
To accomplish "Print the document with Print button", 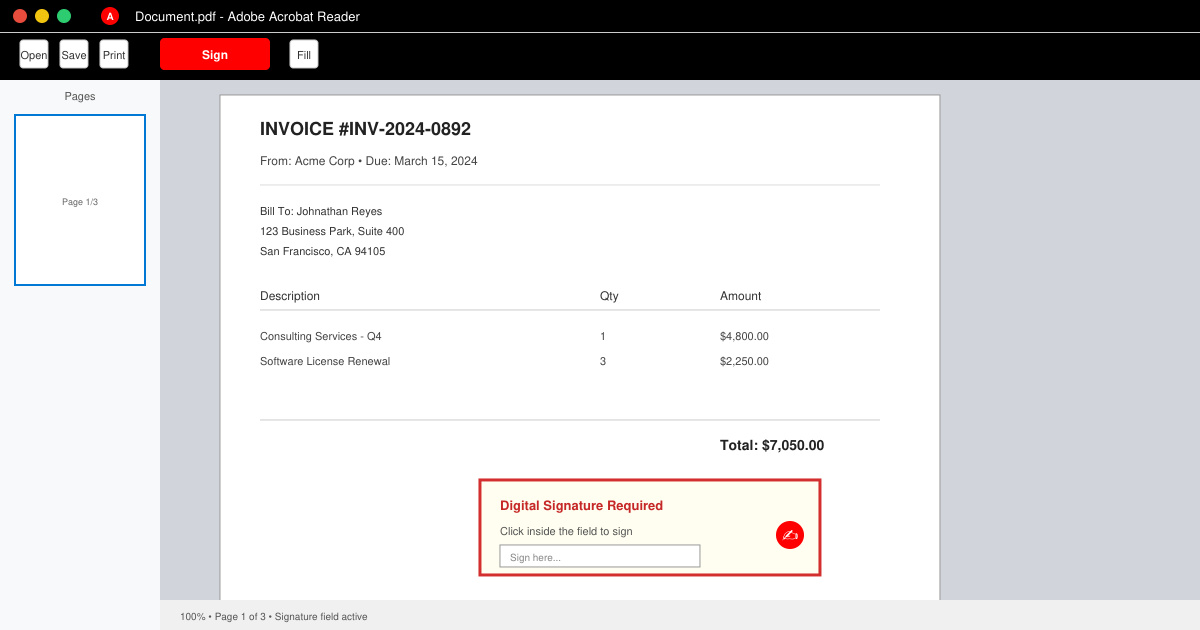I will pyautogui.click(x=114, y=55).
